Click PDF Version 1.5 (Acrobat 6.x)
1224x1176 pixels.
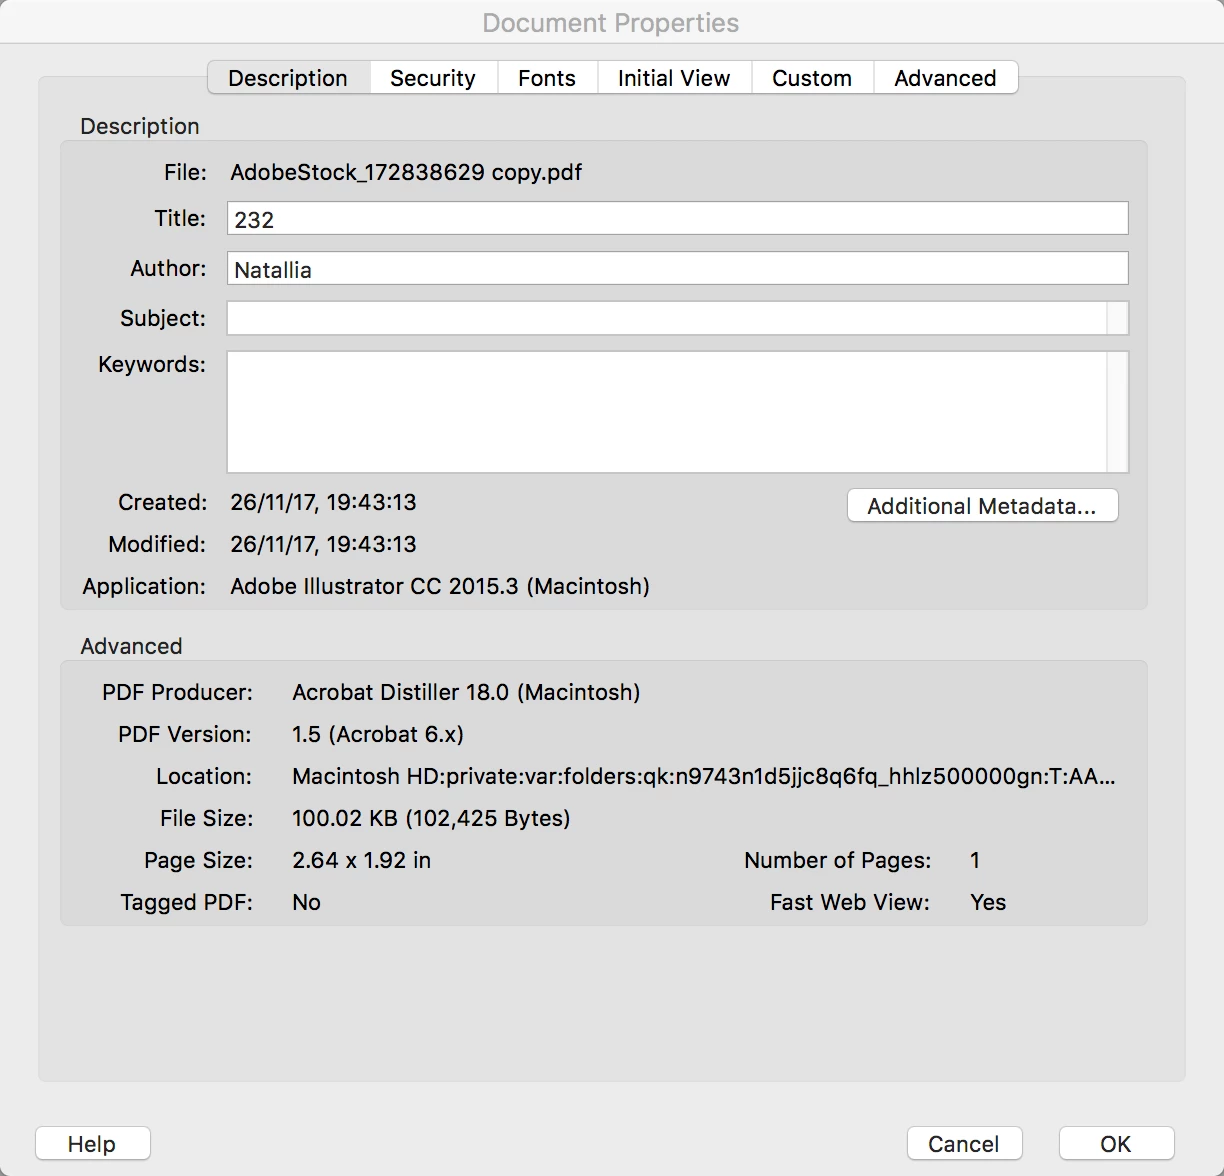click(378, 734)
